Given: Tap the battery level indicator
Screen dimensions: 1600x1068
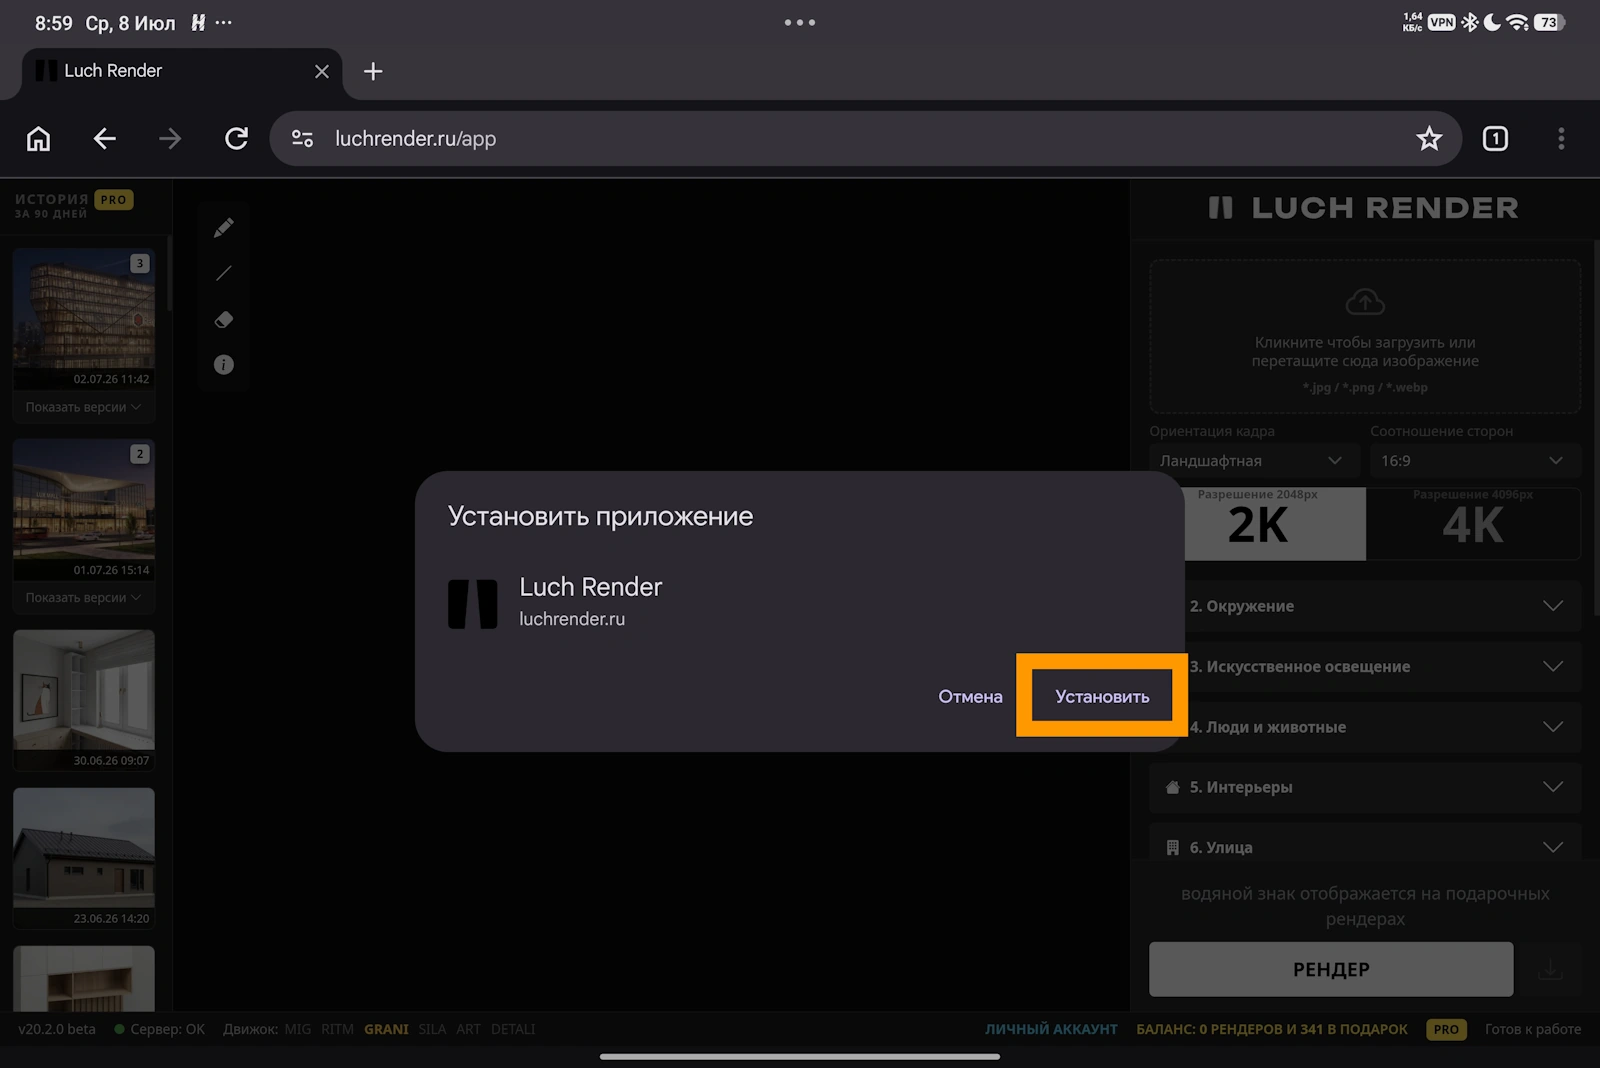Looking at the screenshot, I should coord(1548,22).
